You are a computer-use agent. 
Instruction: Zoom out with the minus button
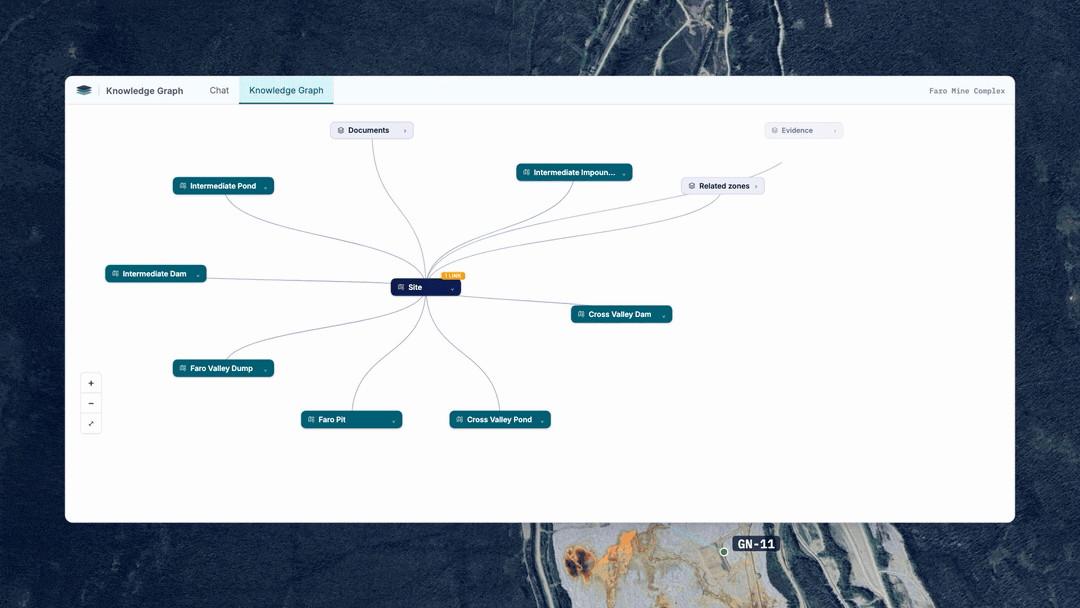click(x=91, y=403)
